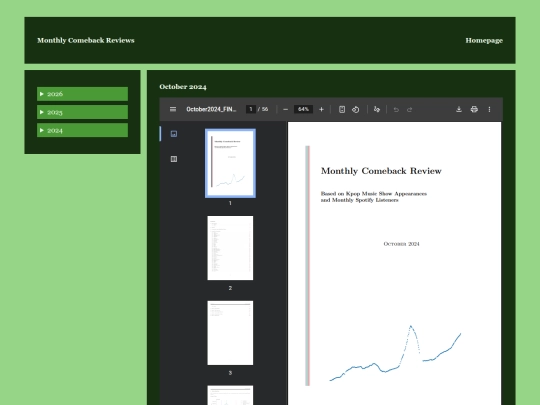
Task: Expand the 2025 year section
Action: 82,112
